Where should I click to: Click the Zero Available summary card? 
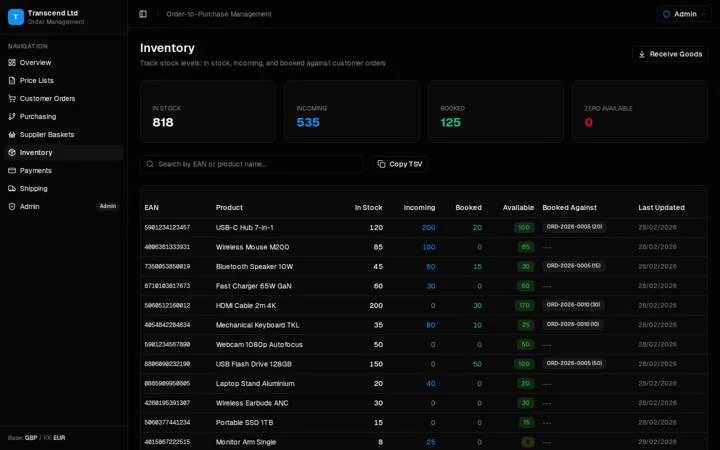pos(640,112)
